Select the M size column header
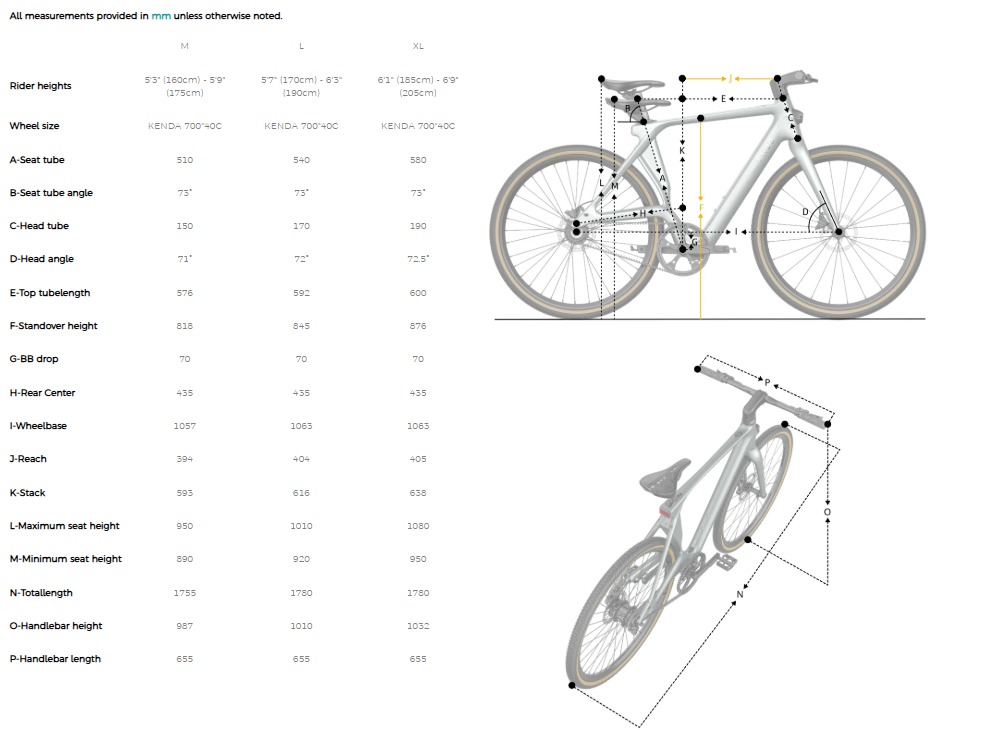The image size is (992, 730). pyautogui.click(x=185, y=46)
